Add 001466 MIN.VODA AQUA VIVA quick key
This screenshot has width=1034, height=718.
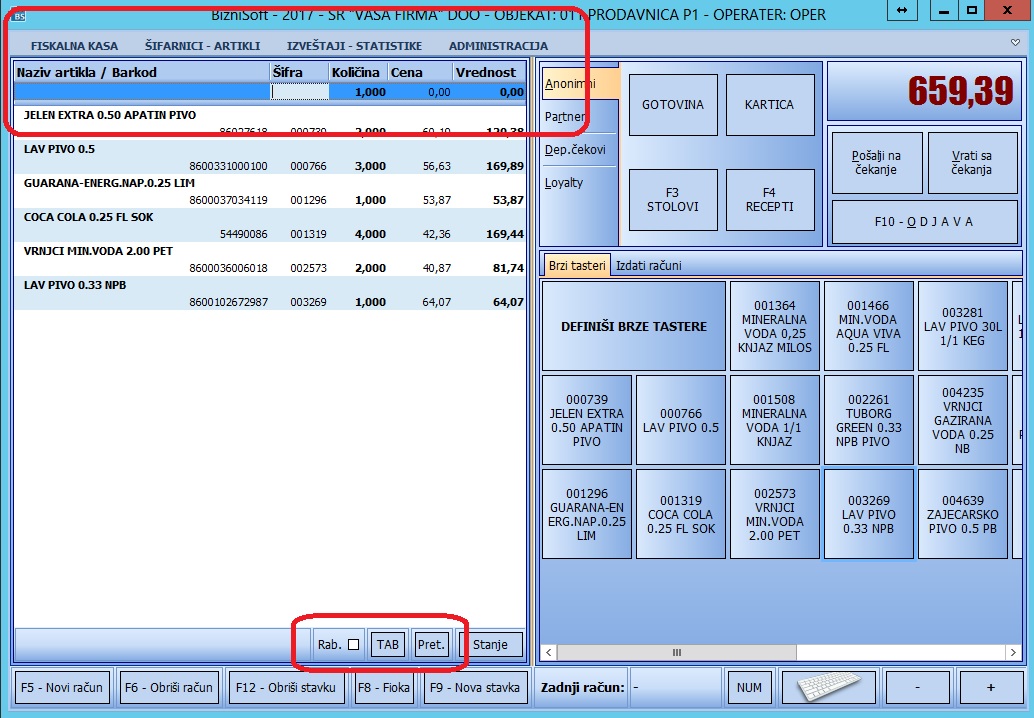point(868,326)
